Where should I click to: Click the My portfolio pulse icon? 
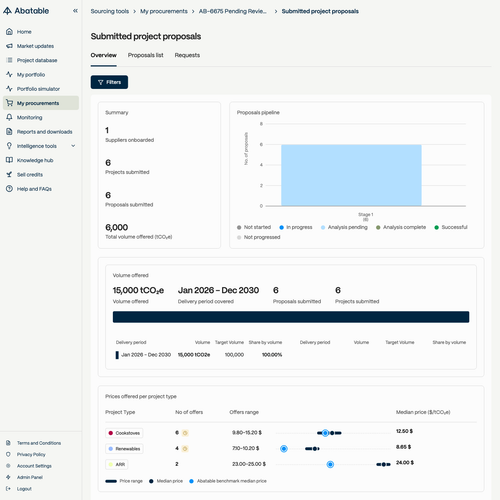click(x=9, y=75)
